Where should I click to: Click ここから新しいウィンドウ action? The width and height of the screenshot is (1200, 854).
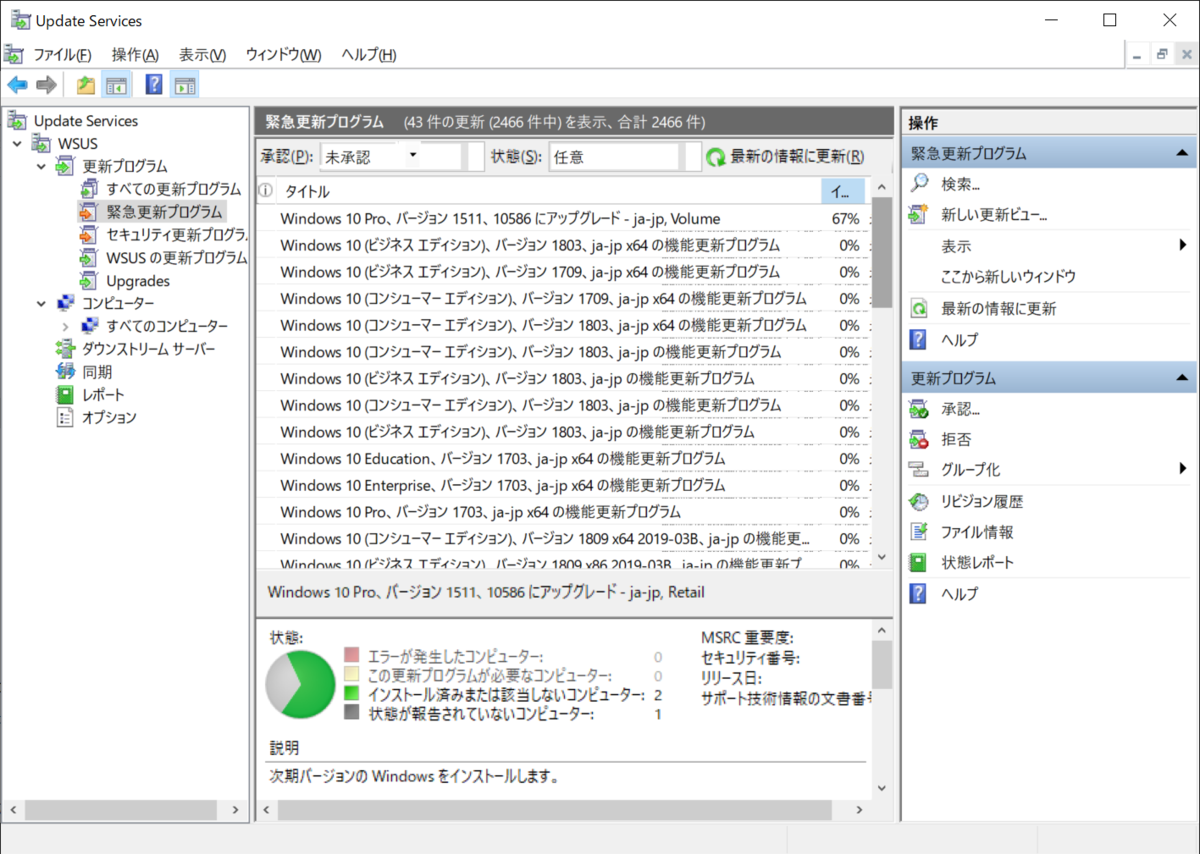point(1008,277)
